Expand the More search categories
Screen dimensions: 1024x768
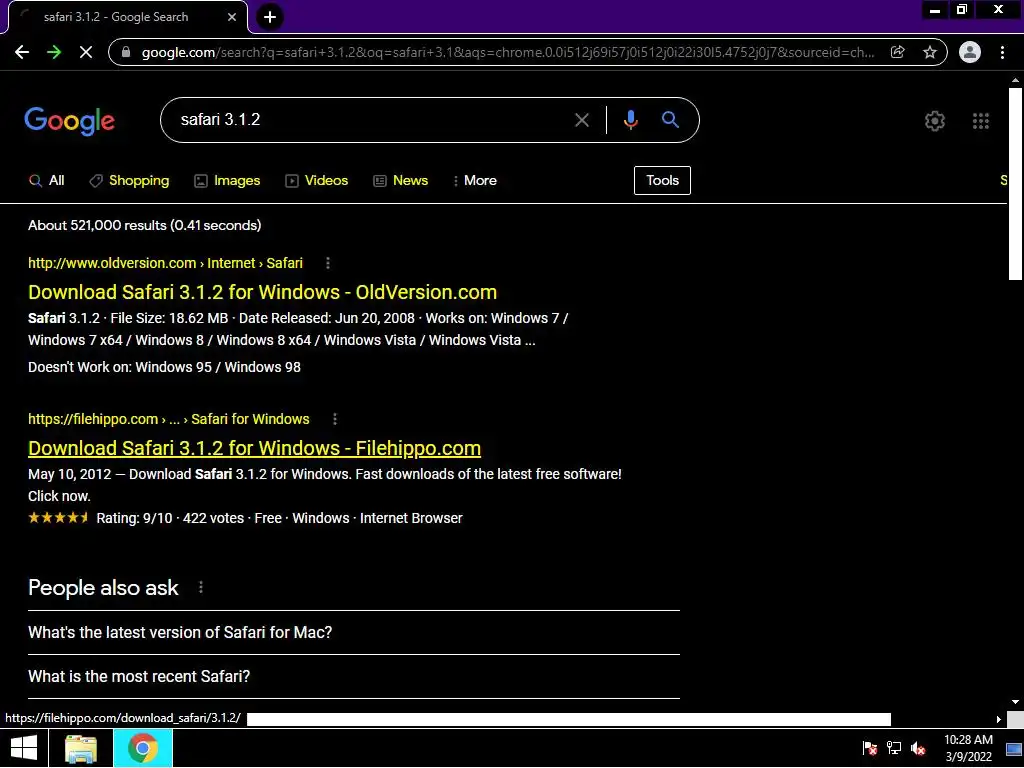(475, 181)
